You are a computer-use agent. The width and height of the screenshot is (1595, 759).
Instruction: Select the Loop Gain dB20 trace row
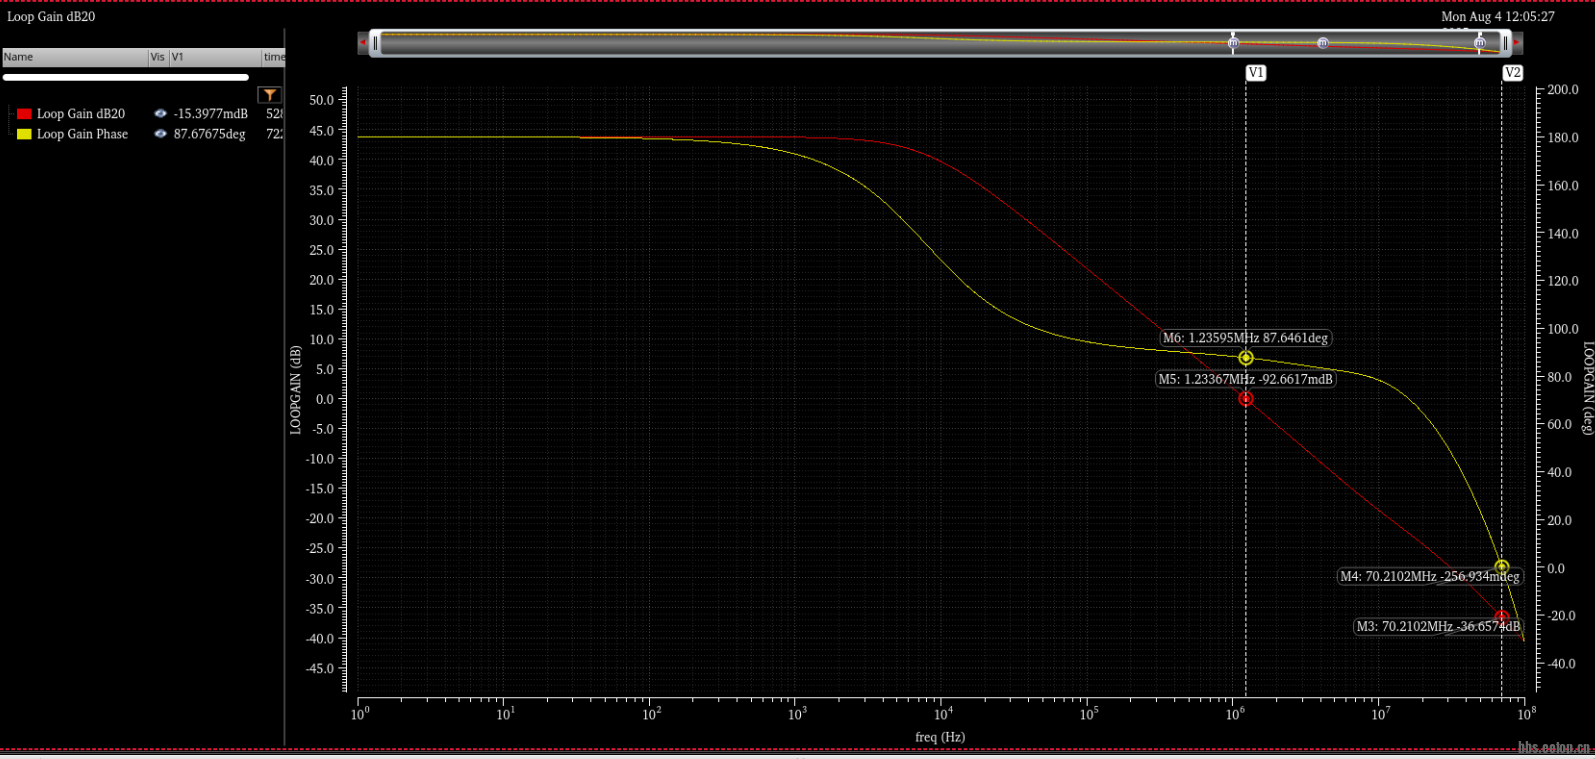143,114
